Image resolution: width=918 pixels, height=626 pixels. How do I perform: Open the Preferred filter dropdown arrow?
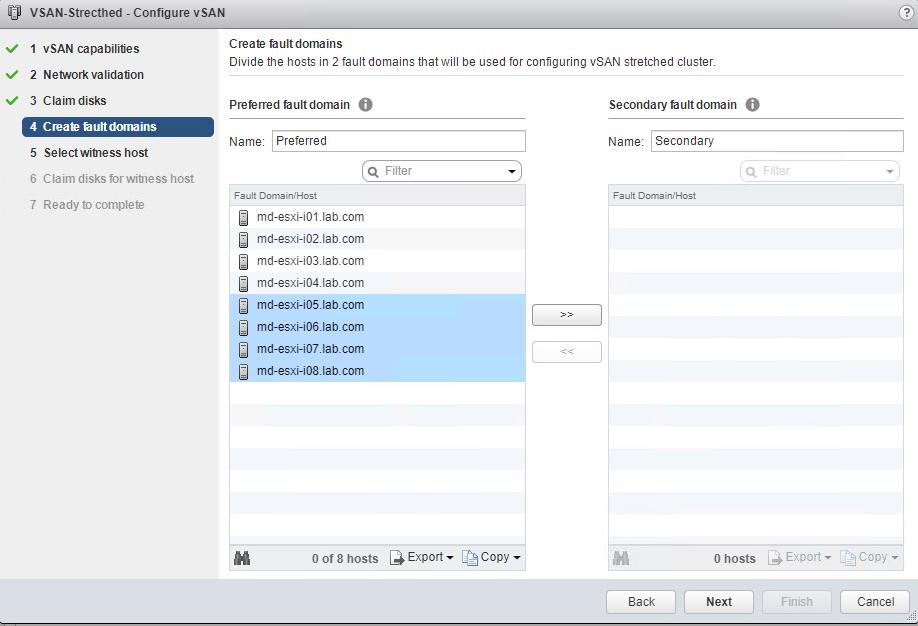512,172
